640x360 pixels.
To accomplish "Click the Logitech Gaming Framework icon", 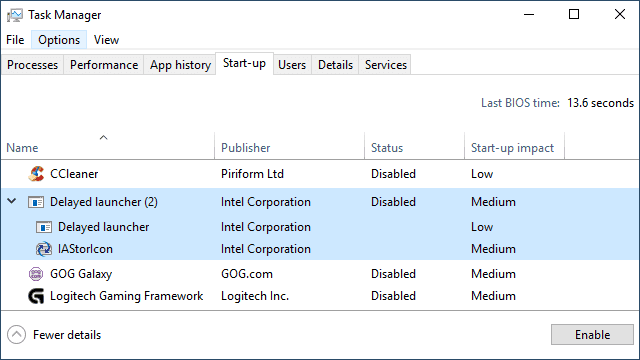I will coord(36,296).
